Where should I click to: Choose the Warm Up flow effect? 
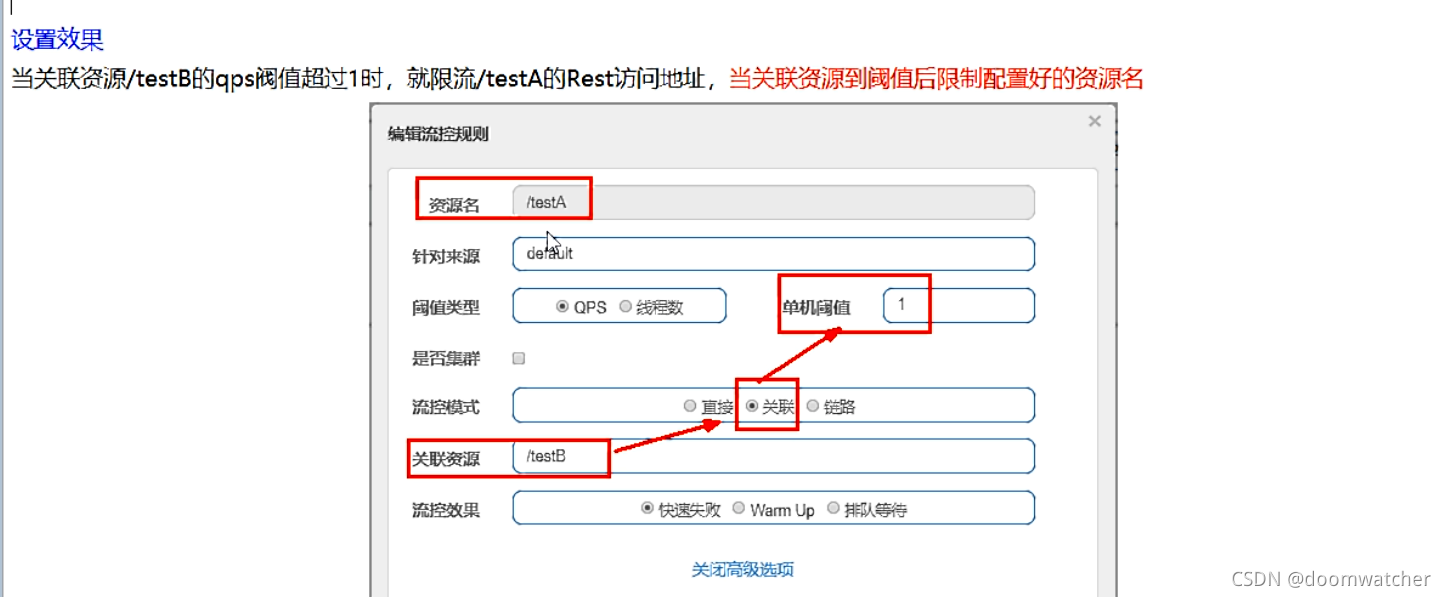(x=738, y=508)
